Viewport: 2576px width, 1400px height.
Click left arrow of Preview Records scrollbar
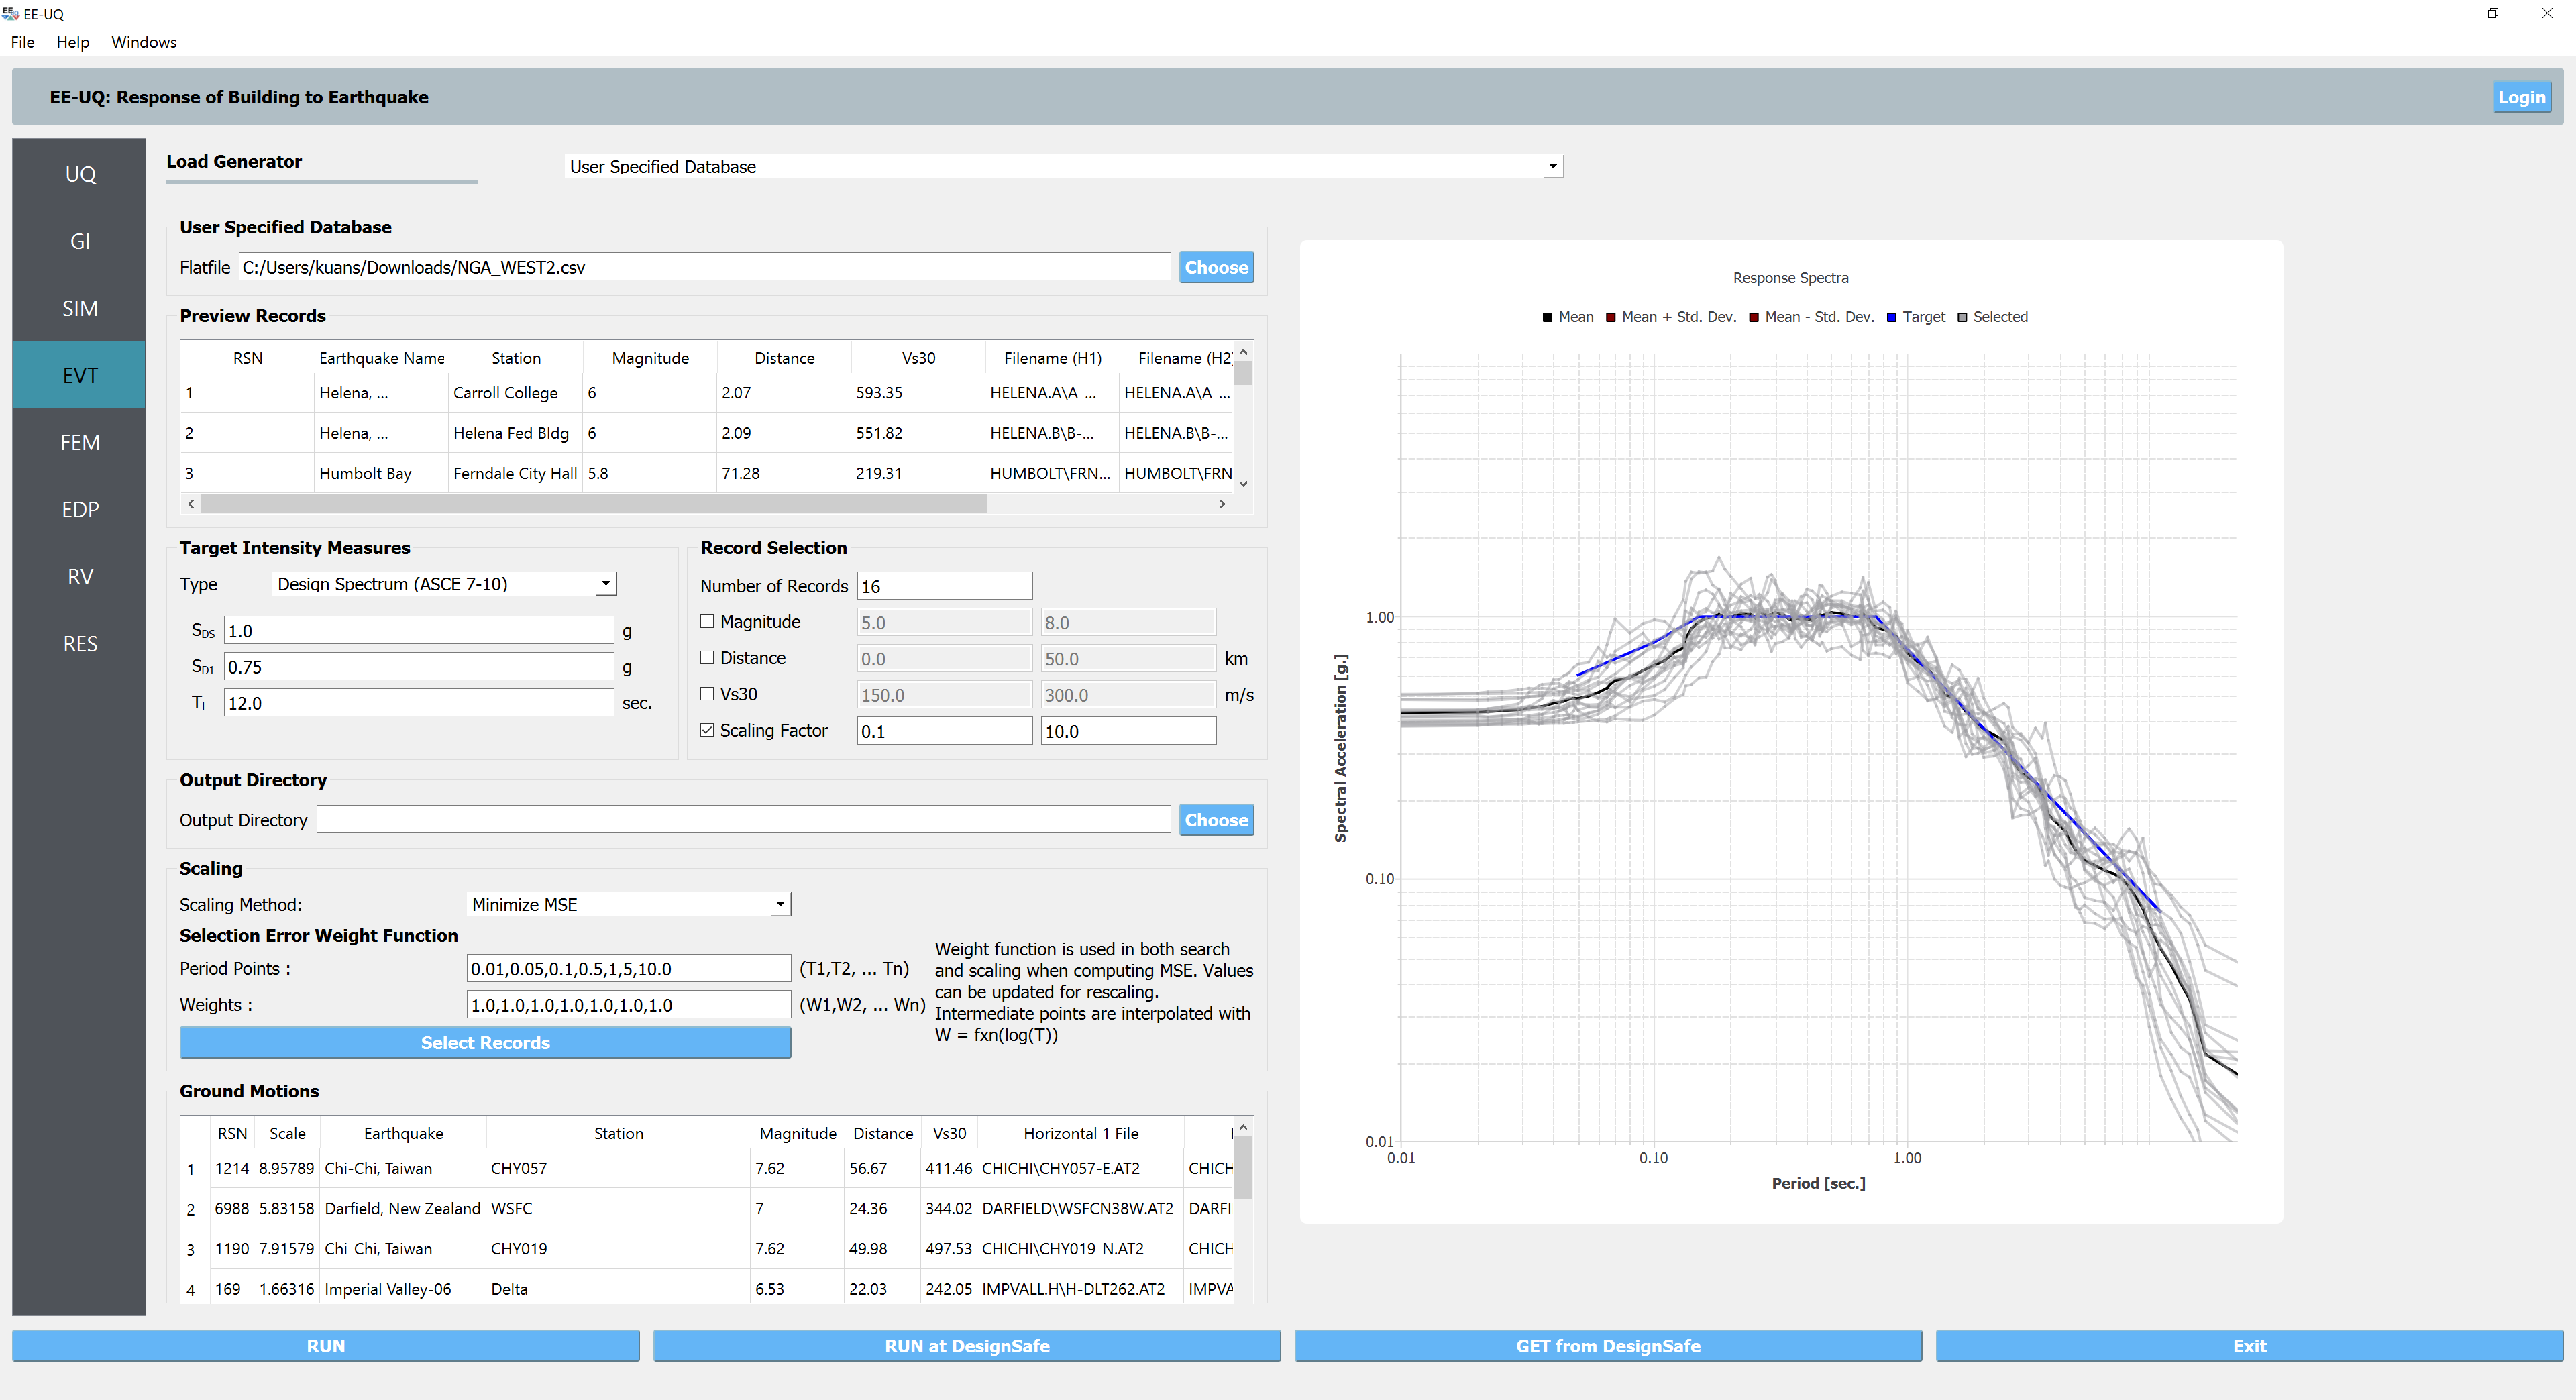pos(191,504)
